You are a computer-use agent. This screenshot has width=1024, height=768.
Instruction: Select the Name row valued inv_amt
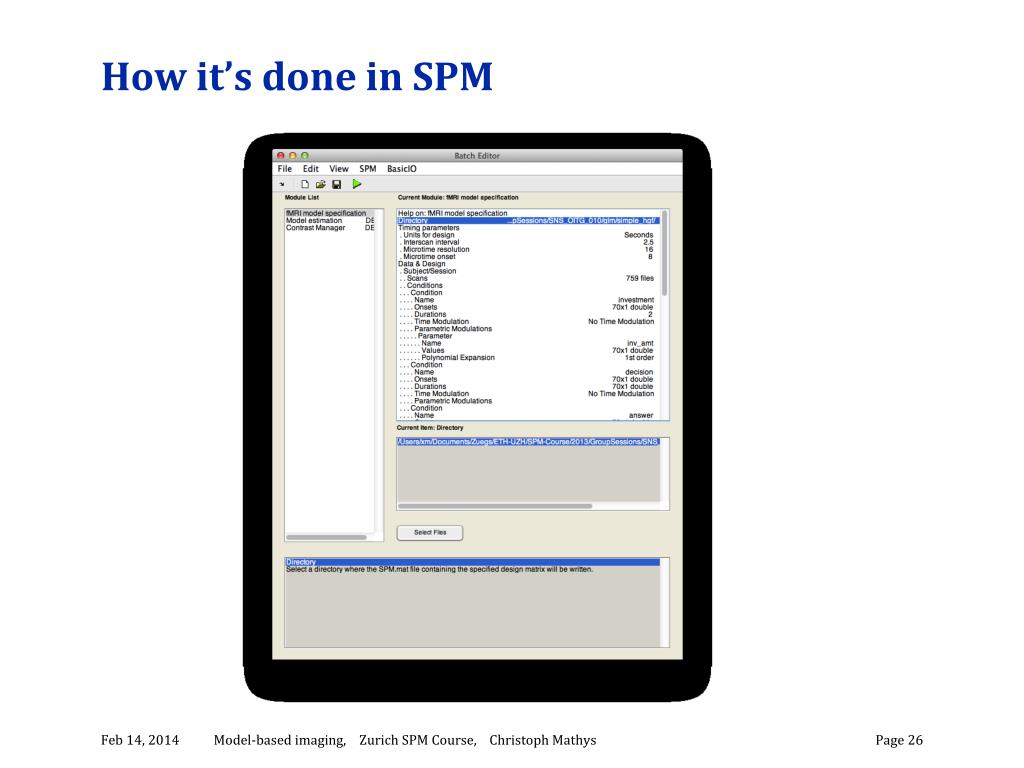(528, 344)
